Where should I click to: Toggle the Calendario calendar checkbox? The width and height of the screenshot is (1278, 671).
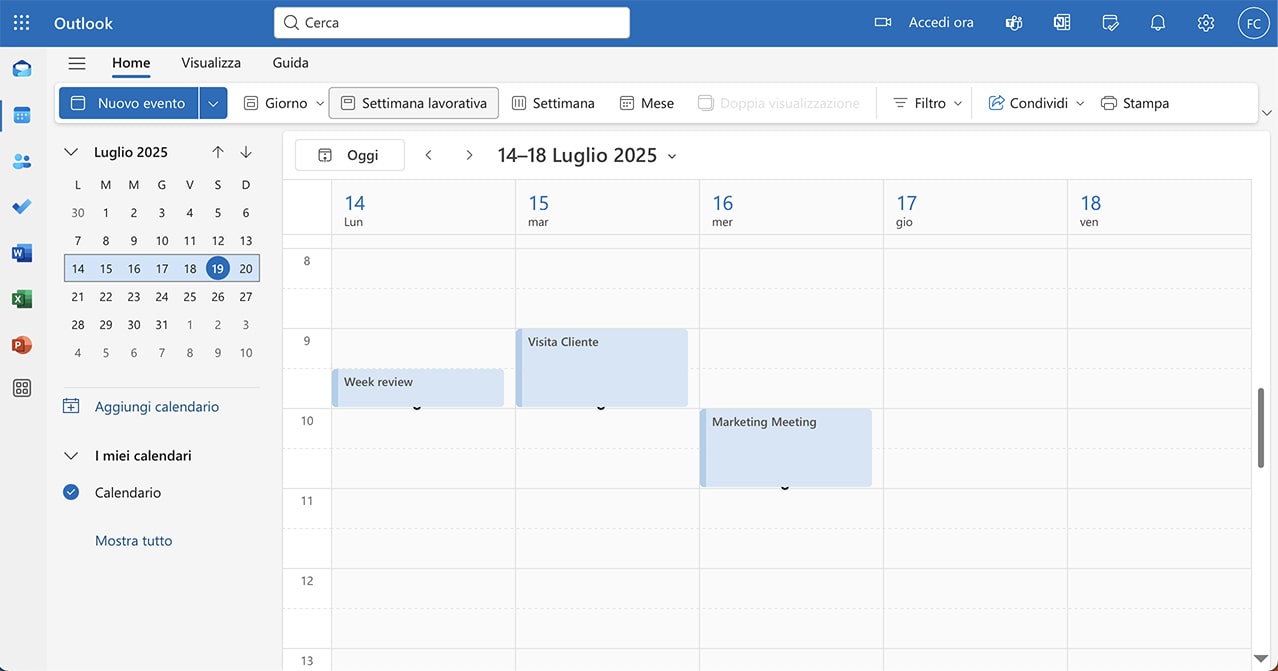71,492
